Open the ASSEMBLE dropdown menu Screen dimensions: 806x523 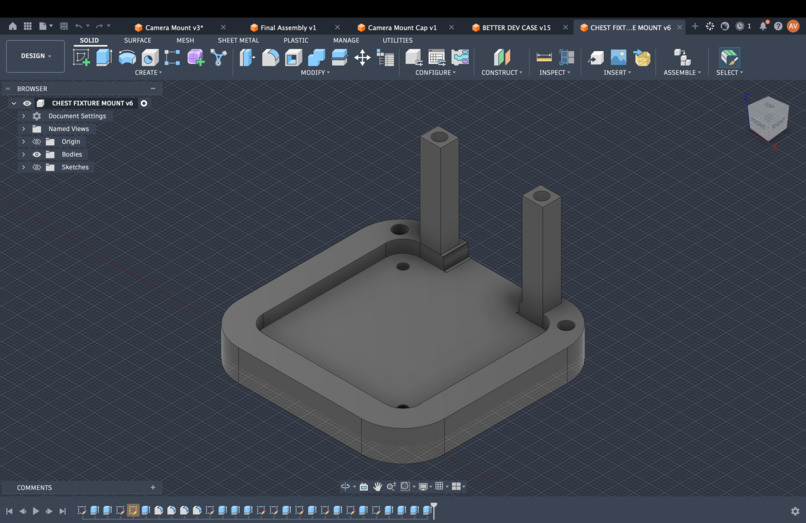(682, 73)
